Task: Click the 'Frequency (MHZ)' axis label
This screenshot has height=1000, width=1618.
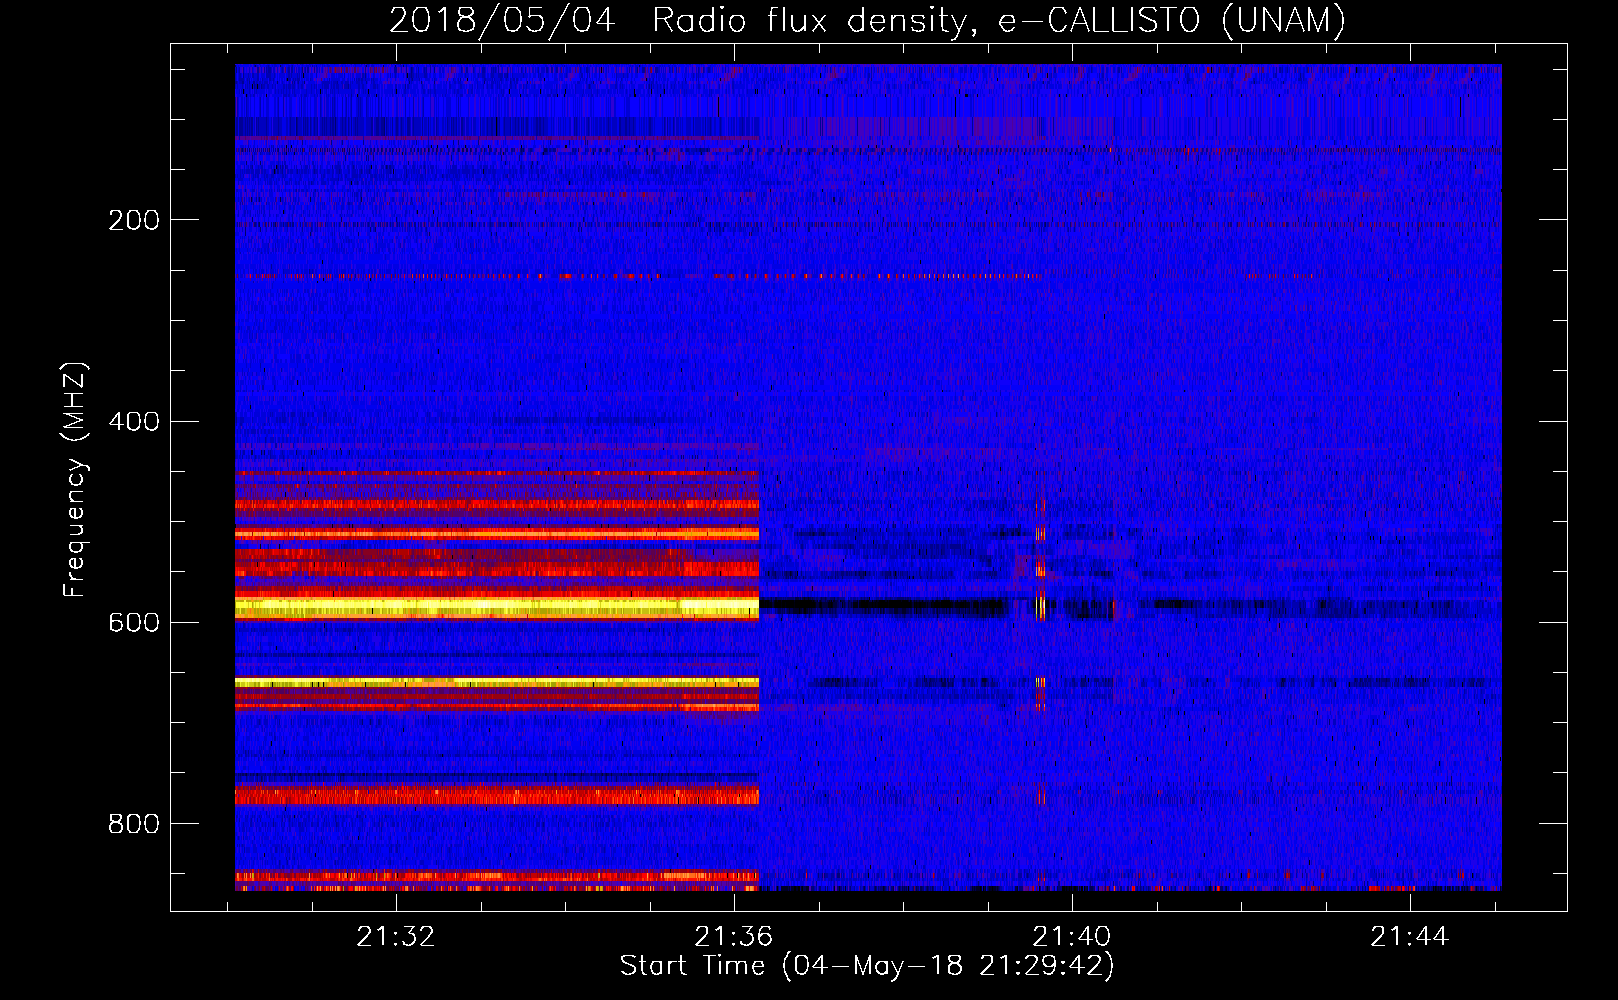Action: tap(74, 480)
